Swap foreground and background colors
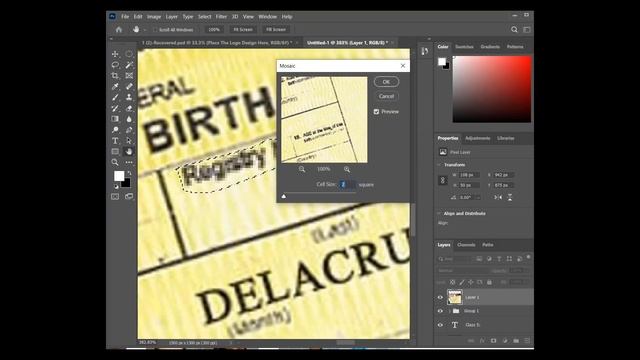This screenshot has width=640, height=360. point(129,173)
